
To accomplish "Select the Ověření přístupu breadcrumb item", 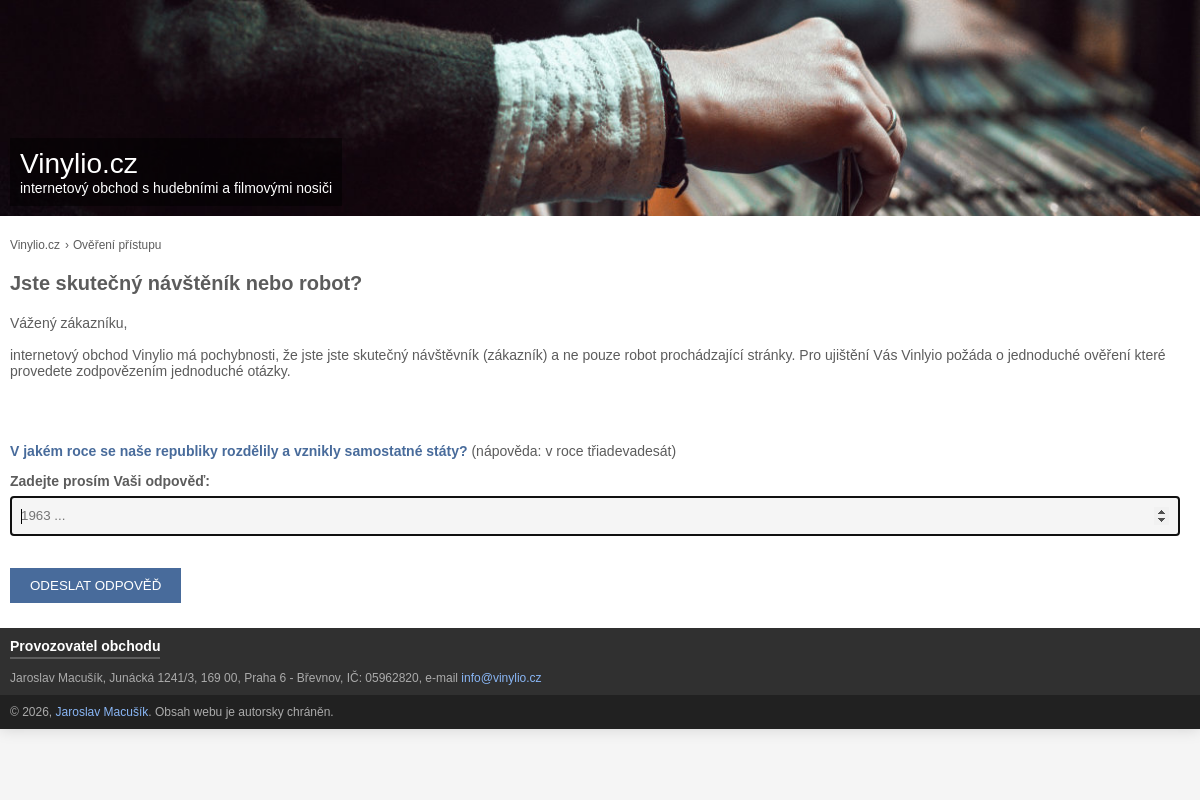I will coord(117,245).
